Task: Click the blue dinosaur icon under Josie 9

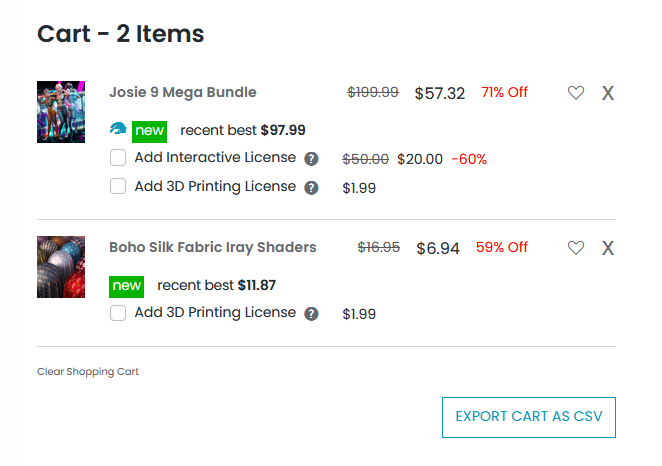Action: (119, 130)
